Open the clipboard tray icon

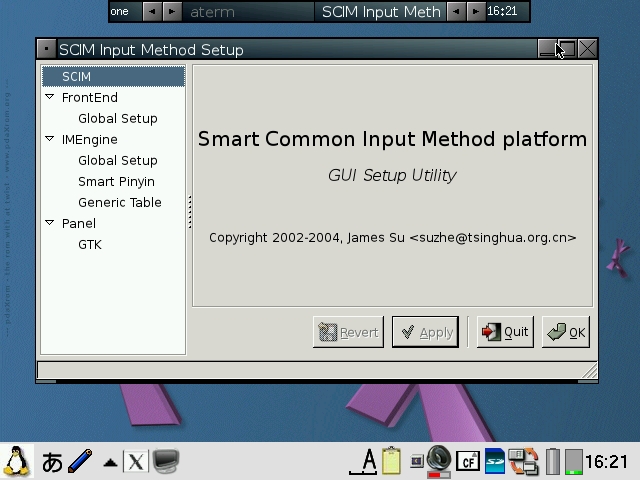(391, 461)
